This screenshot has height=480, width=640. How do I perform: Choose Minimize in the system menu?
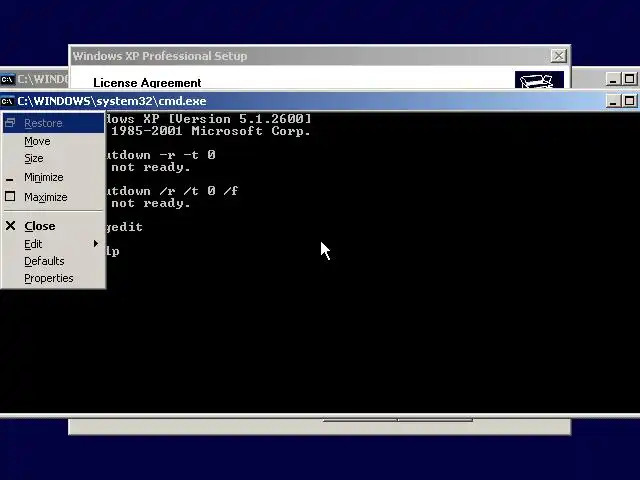click(x=53, y=178)
